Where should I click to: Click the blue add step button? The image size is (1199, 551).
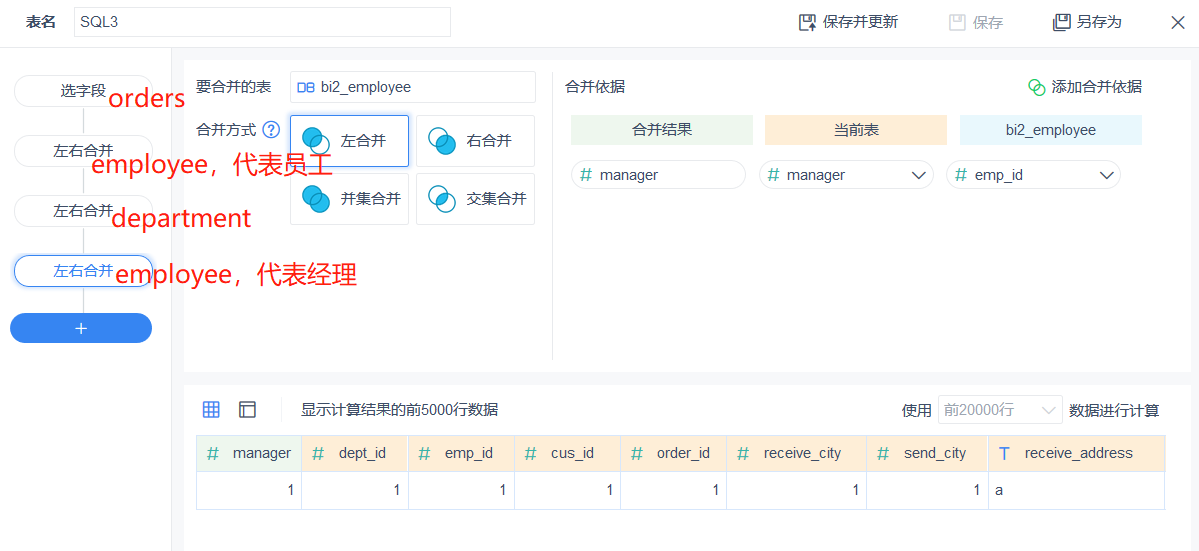pos(81,328)
